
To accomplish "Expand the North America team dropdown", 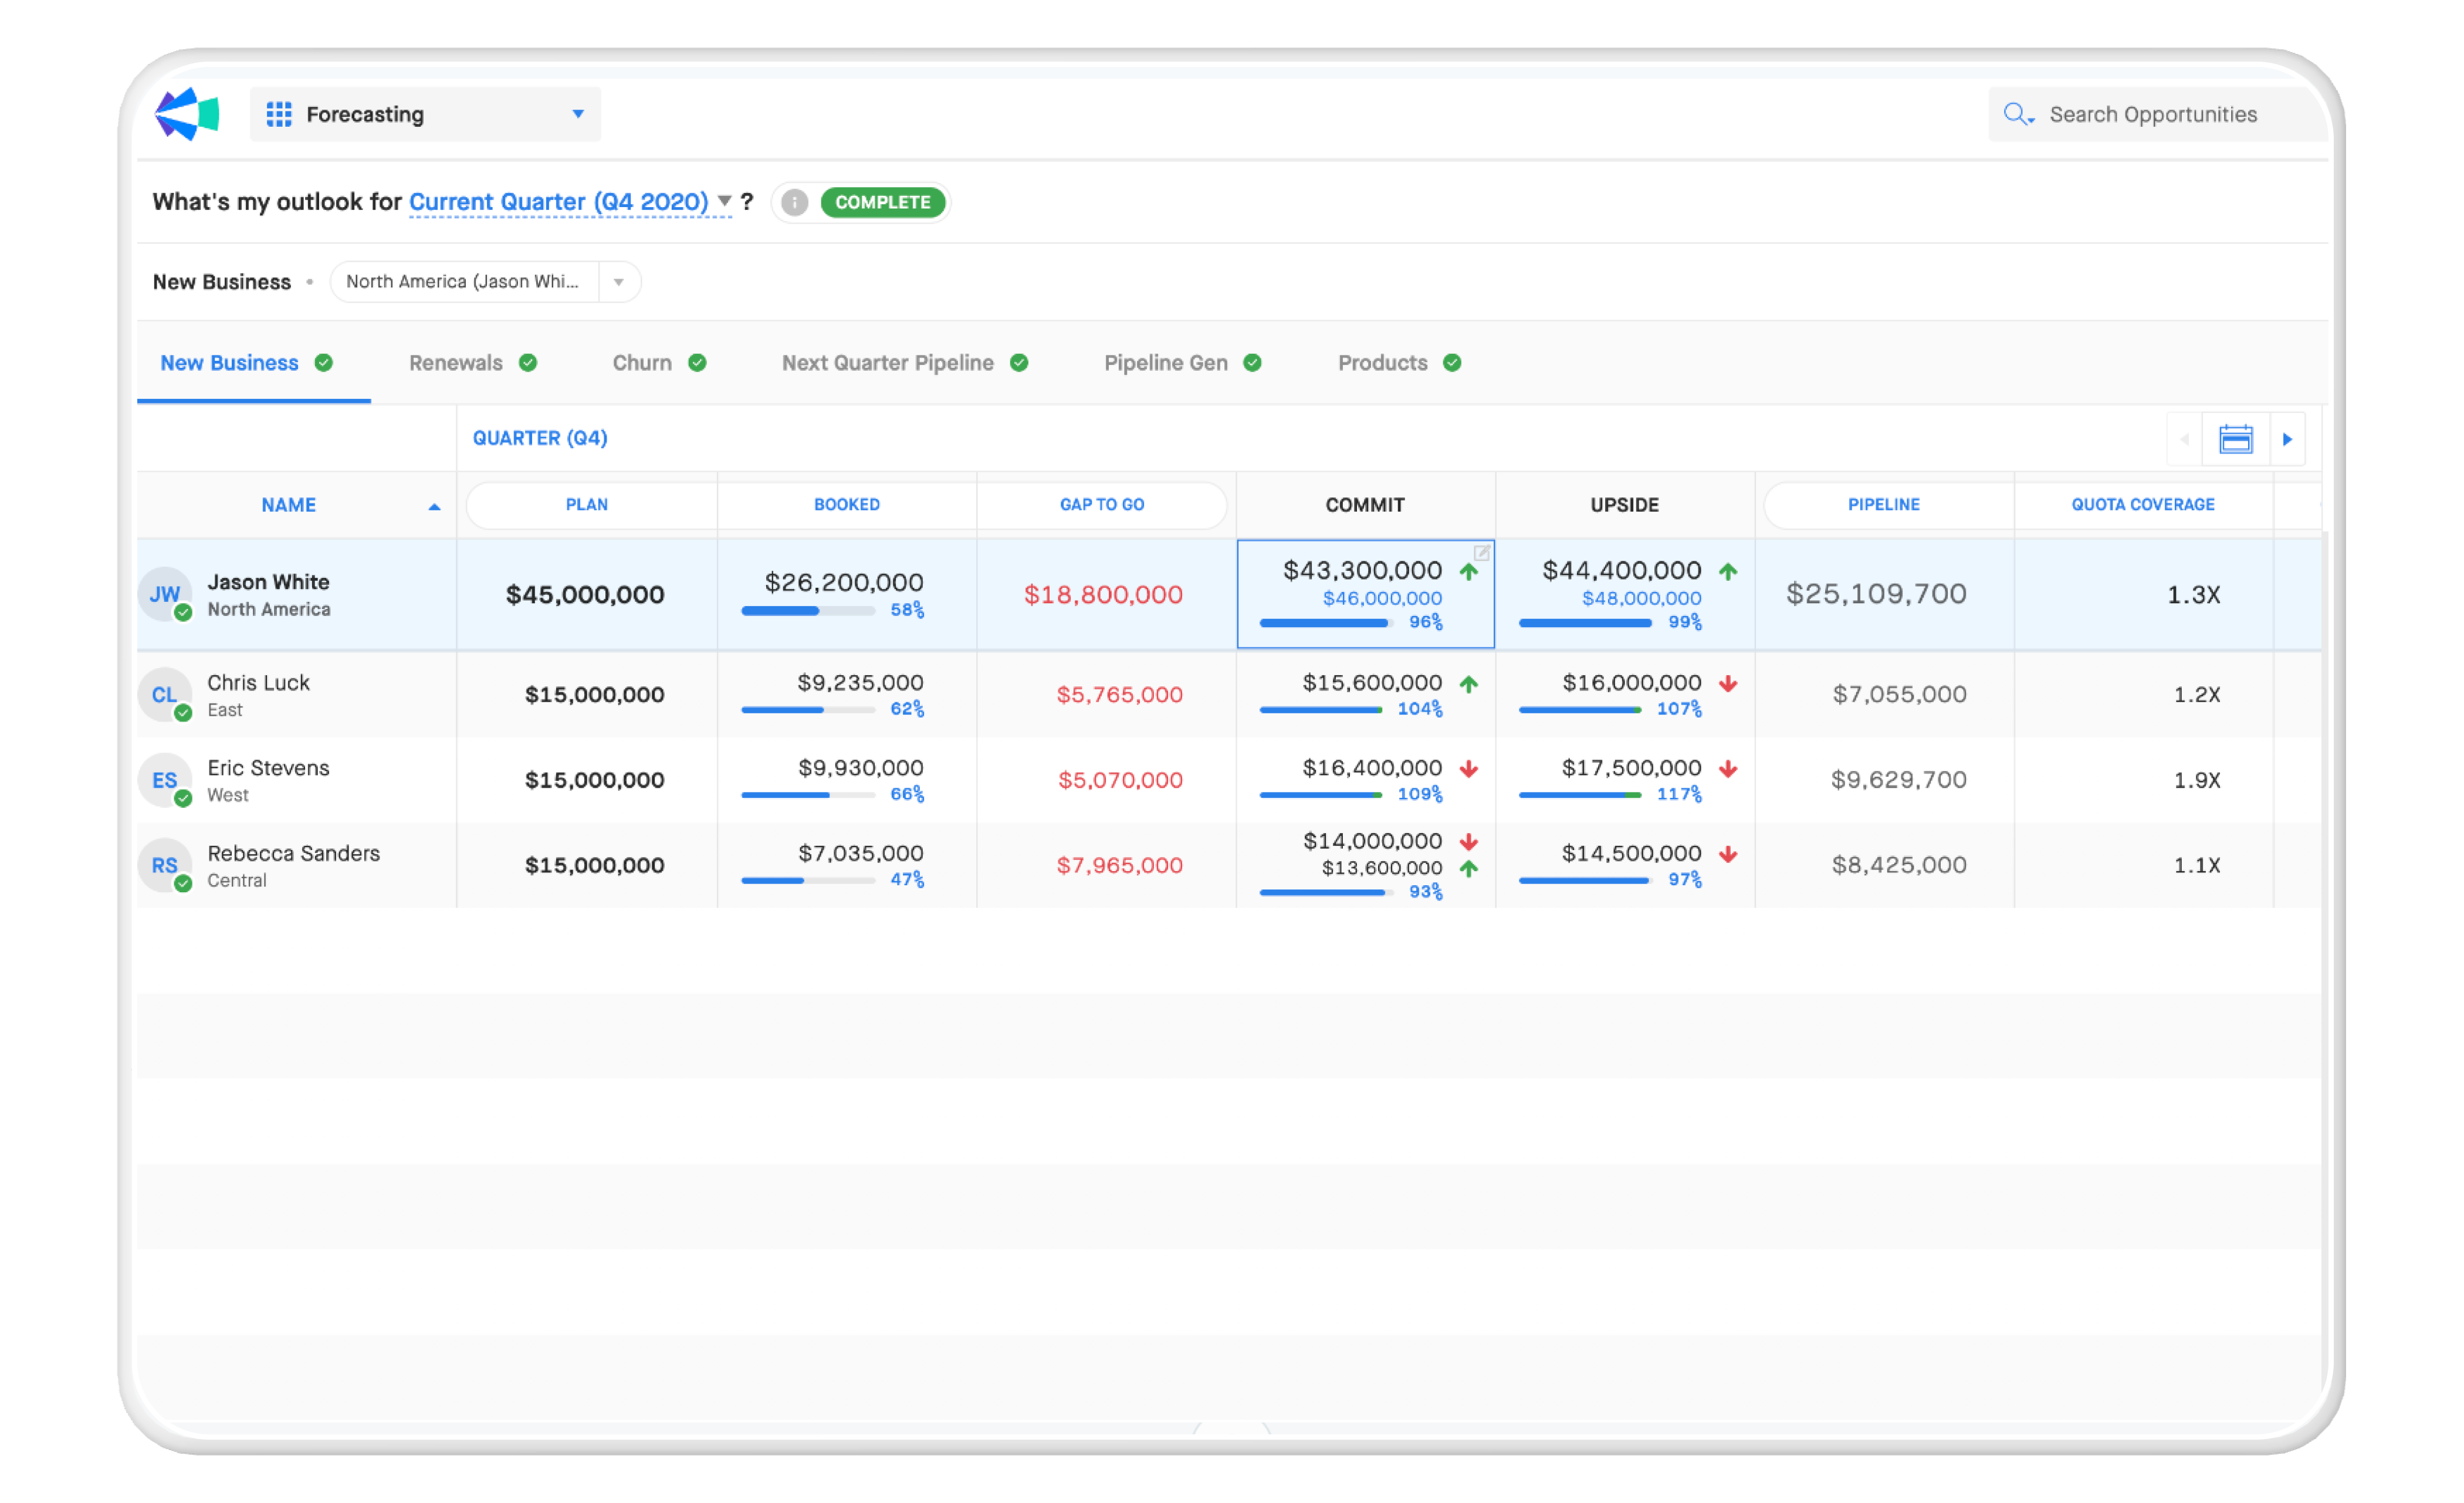I will (619, 282).
